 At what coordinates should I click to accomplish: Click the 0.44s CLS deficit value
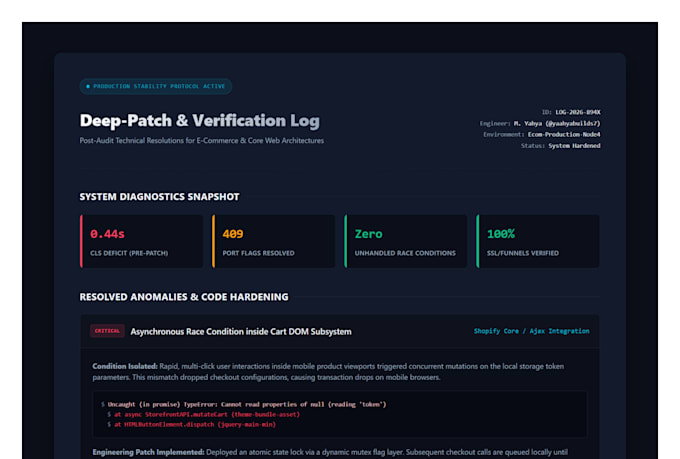(x=107, y=234)
